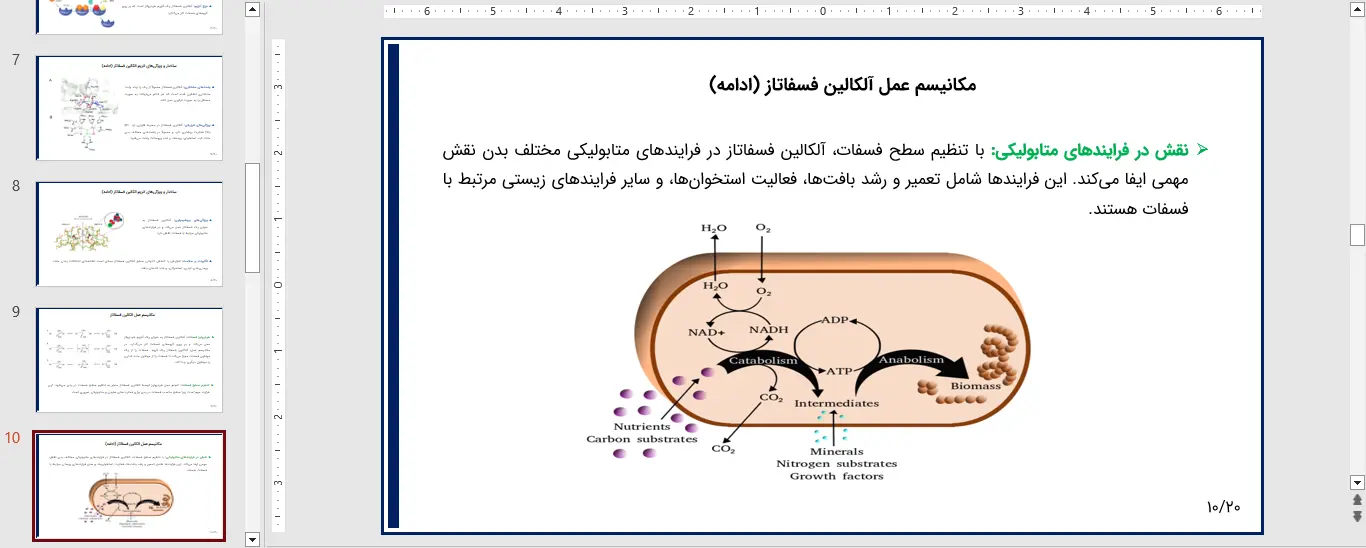Click the Nitrogen substrates label

click(837, 463)
